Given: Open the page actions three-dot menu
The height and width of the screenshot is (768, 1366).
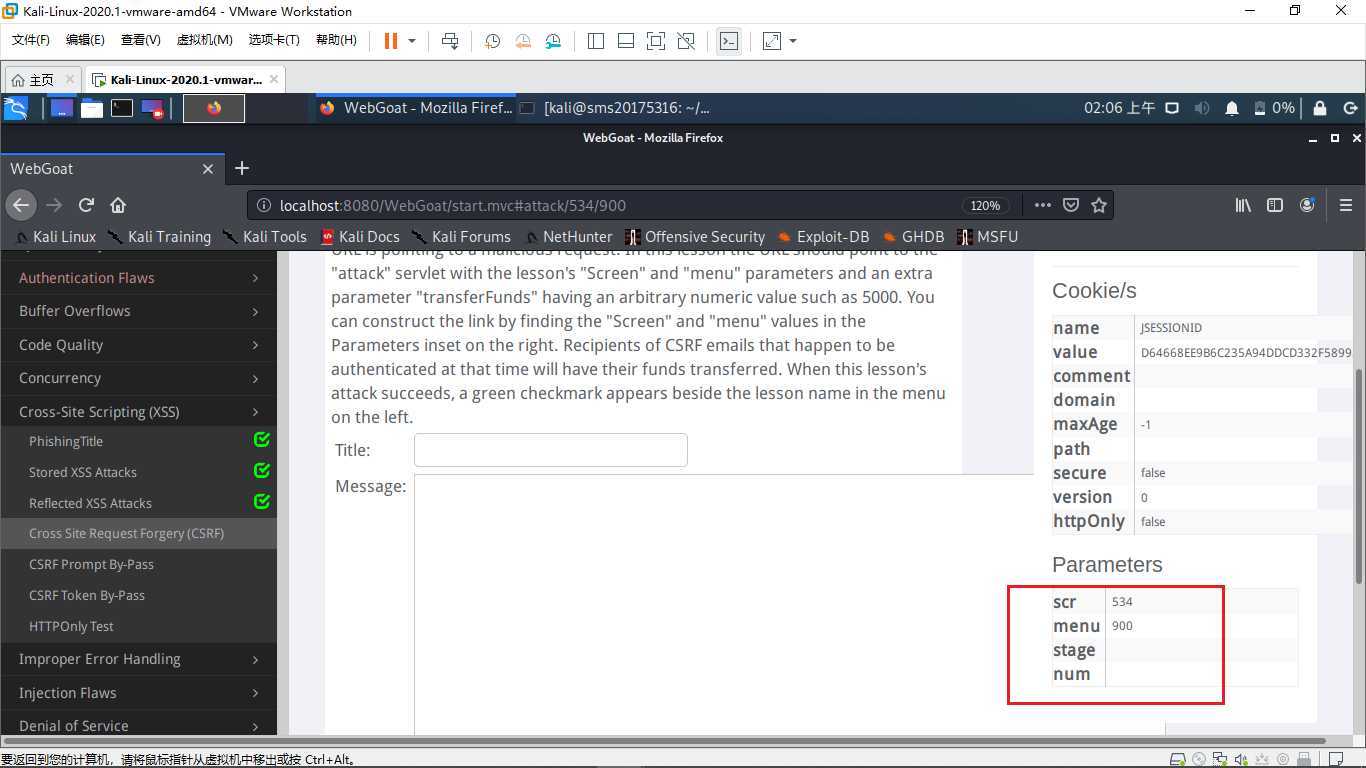Looking at the screenshot, I should point(1042,205).
